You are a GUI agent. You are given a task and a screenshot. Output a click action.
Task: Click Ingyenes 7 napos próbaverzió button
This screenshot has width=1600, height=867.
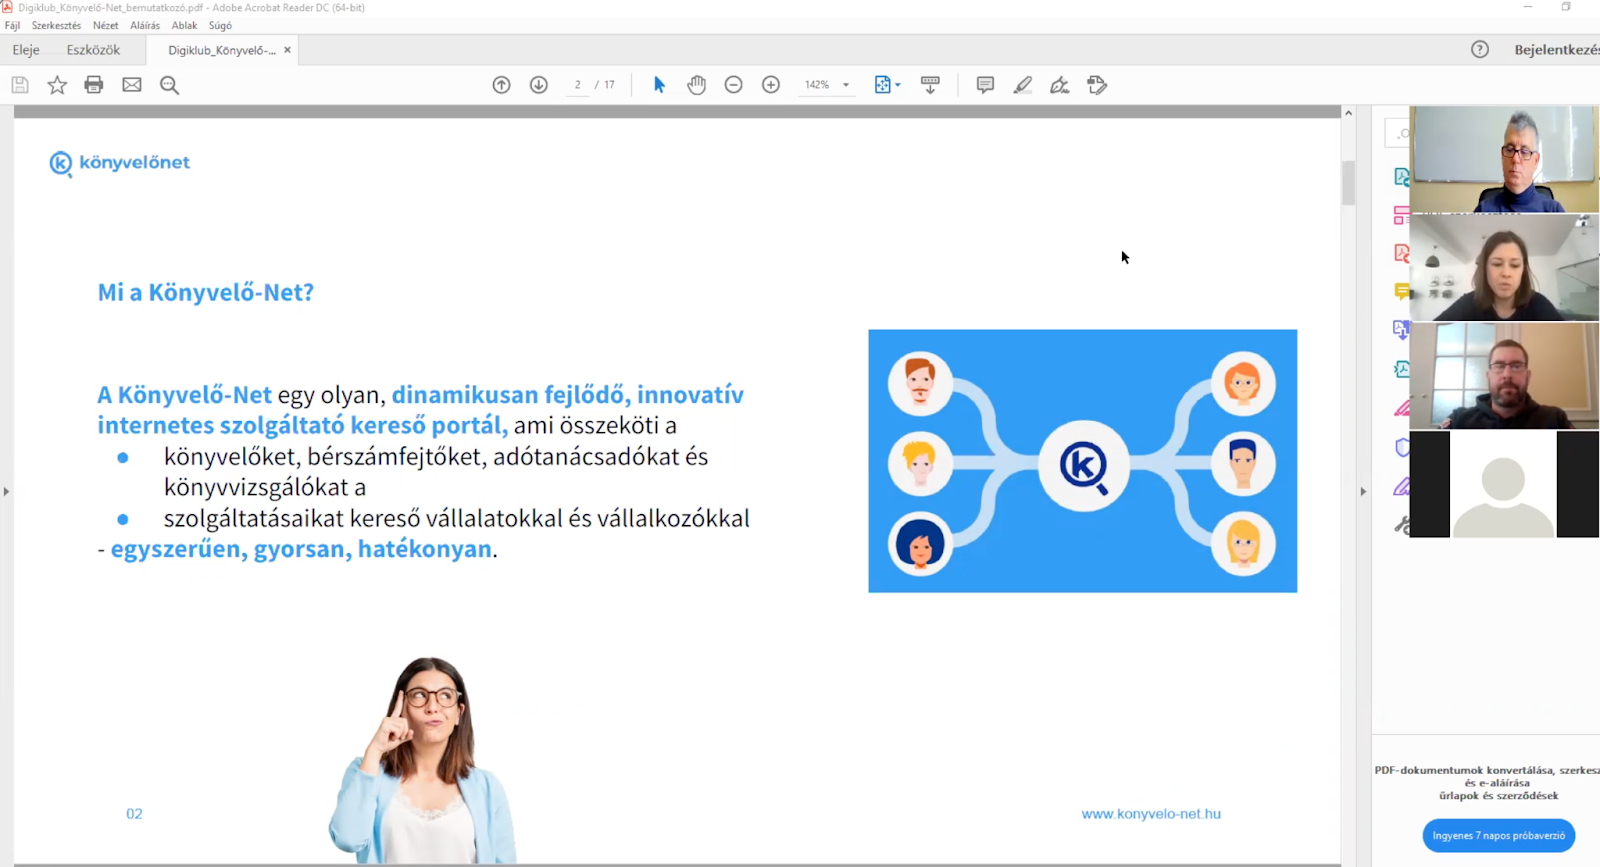pos(1498,835)
